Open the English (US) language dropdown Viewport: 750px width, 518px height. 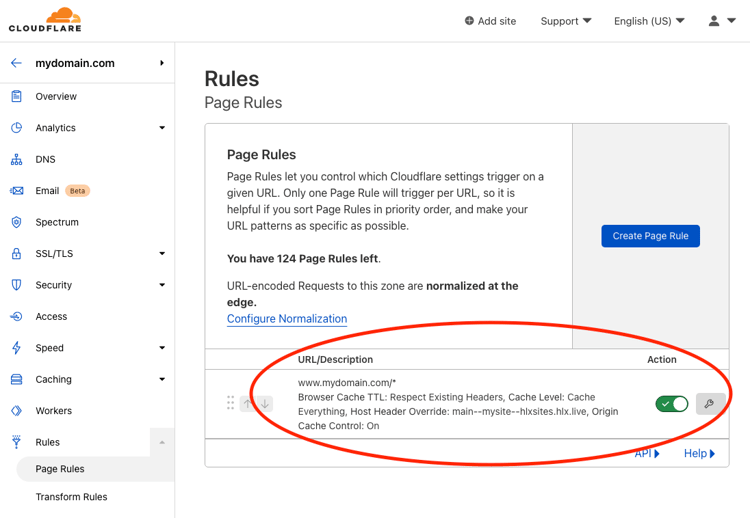649,21
